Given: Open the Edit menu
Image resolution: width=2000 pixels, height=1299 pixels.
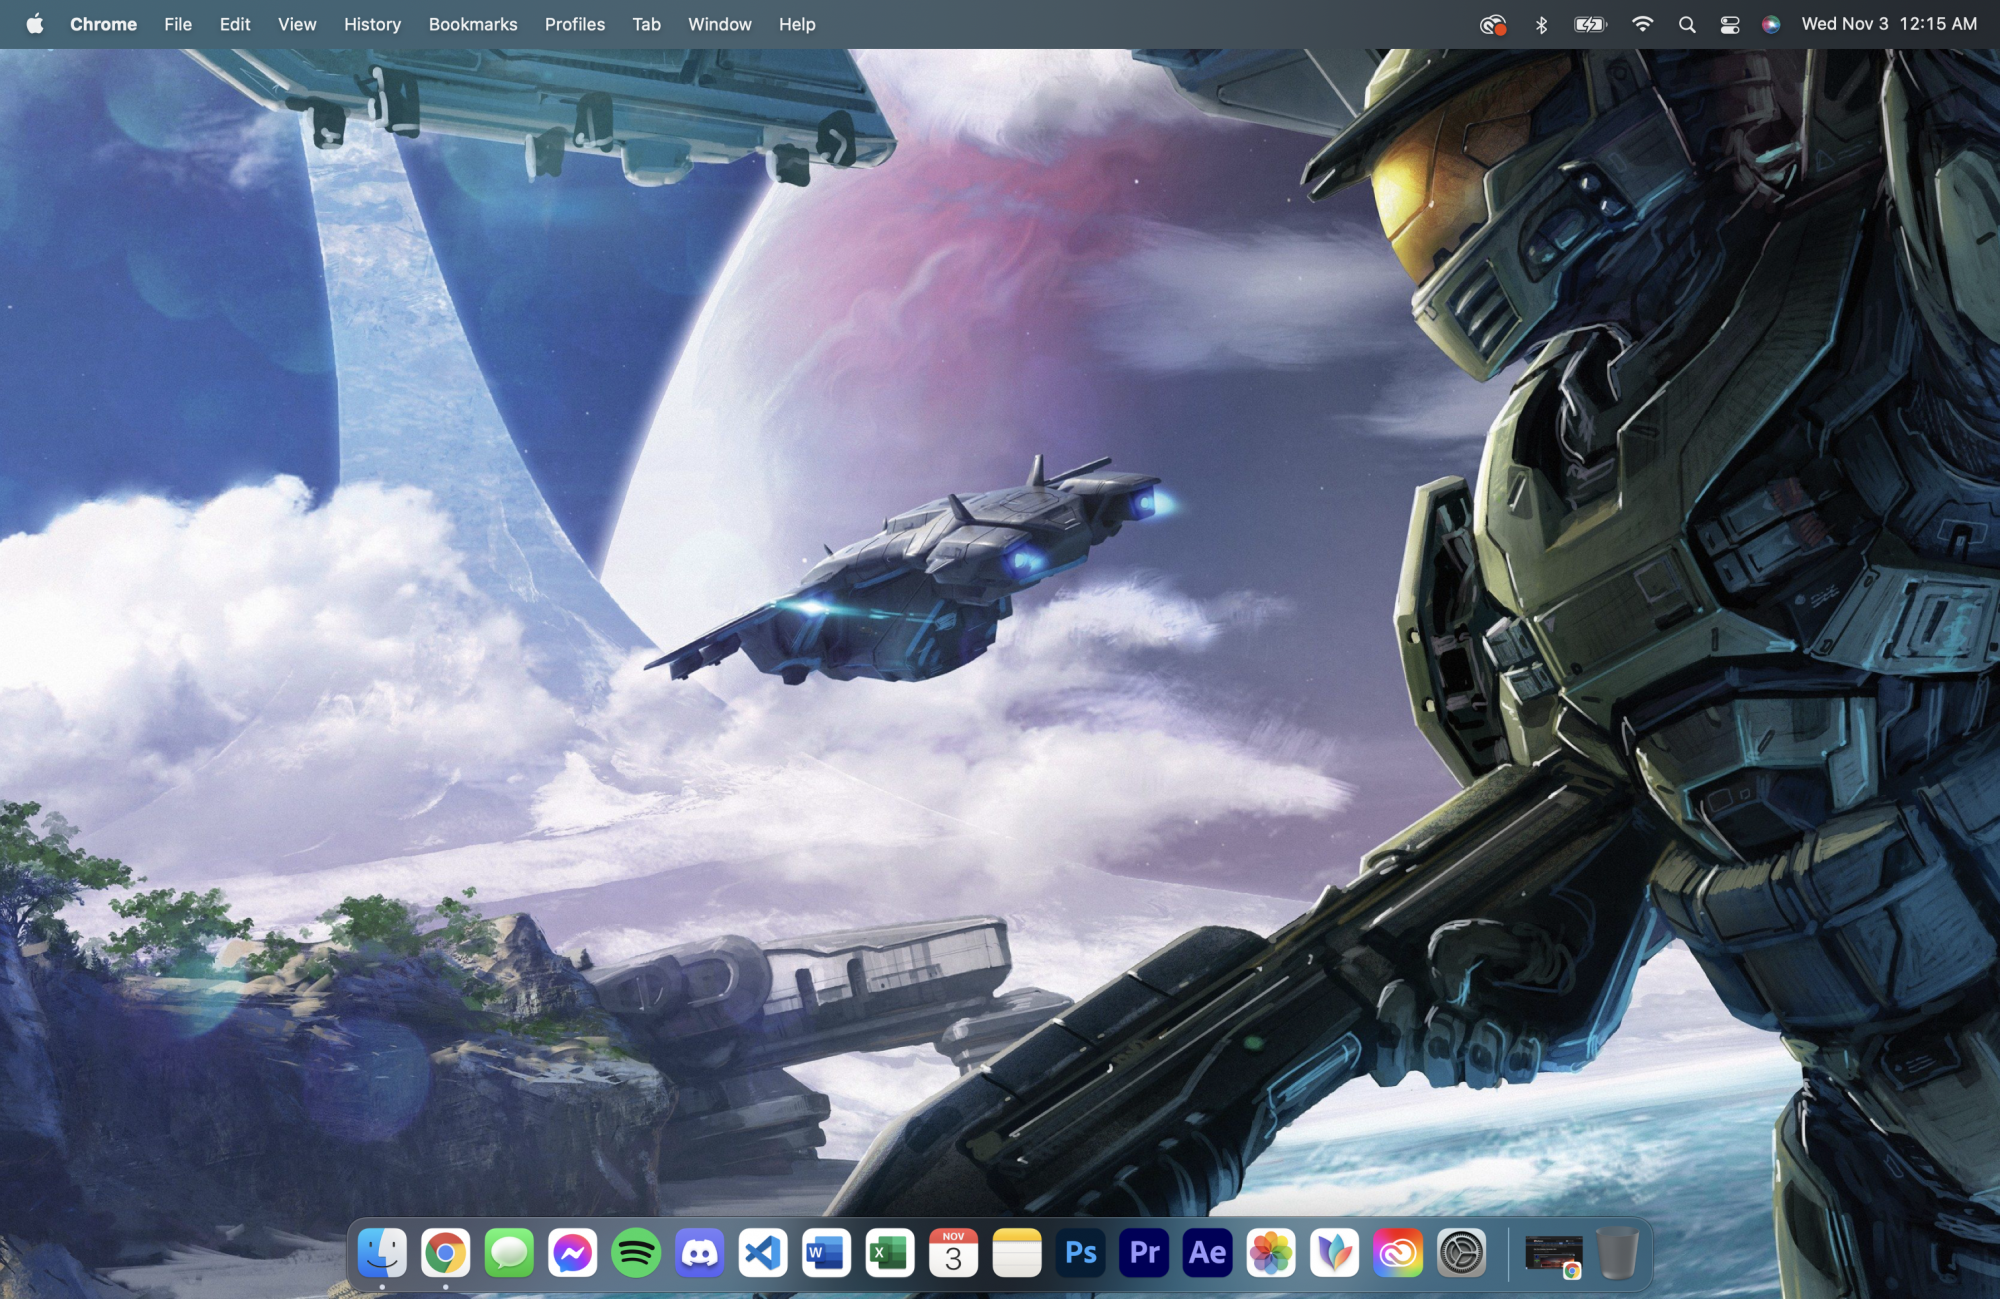Looking at the screenshot, I should [235, 24].
